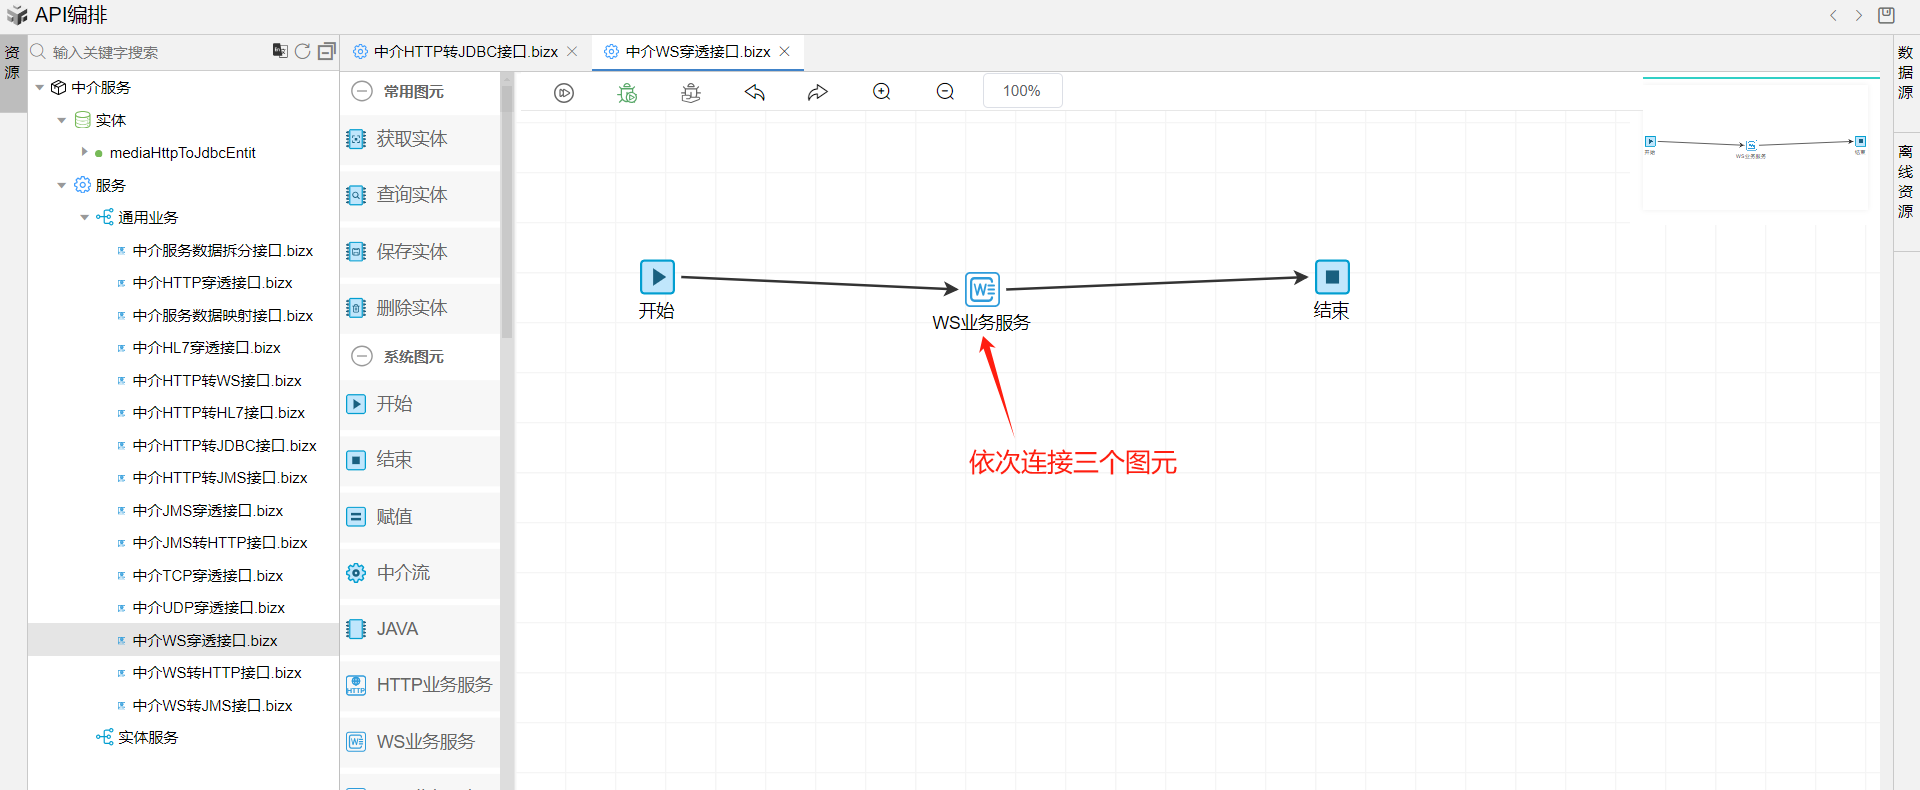1920x790 pixels.
Task: Click the run flow icon in toolbar
Action: (564, 93)
